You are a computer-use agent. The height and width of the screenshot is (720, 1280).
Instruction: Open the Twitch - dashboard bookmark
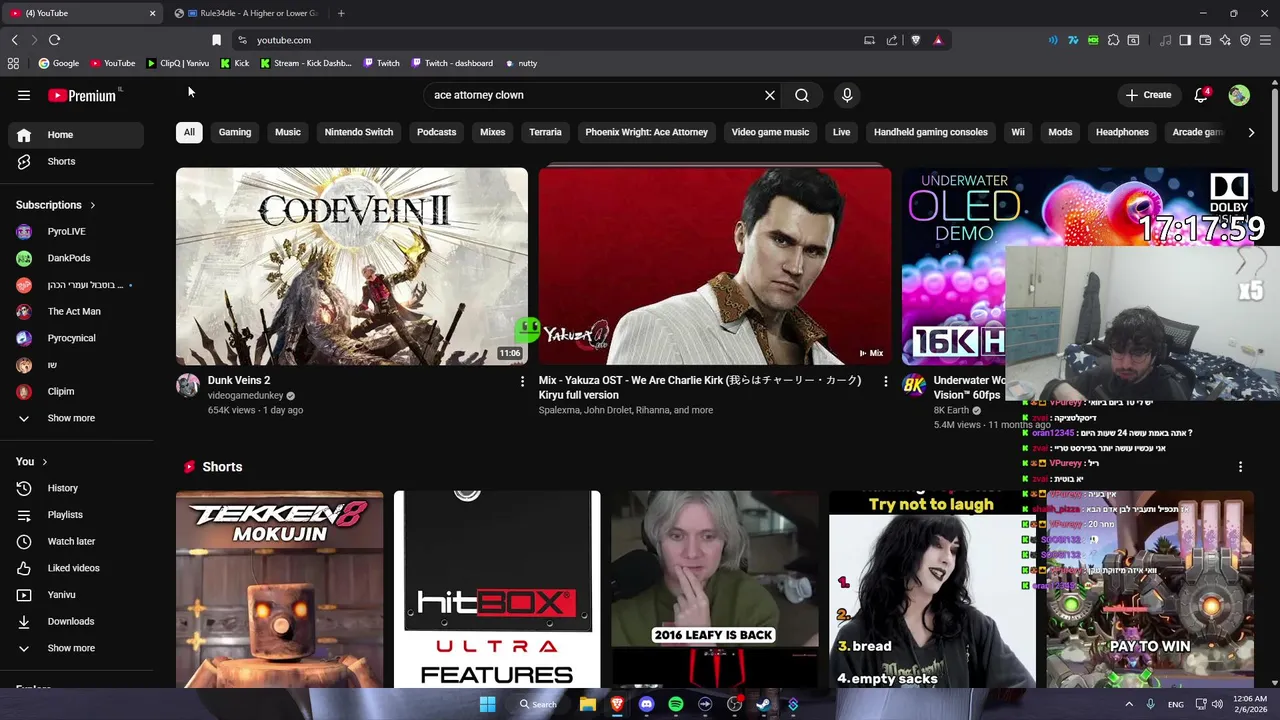coord(451,63)
